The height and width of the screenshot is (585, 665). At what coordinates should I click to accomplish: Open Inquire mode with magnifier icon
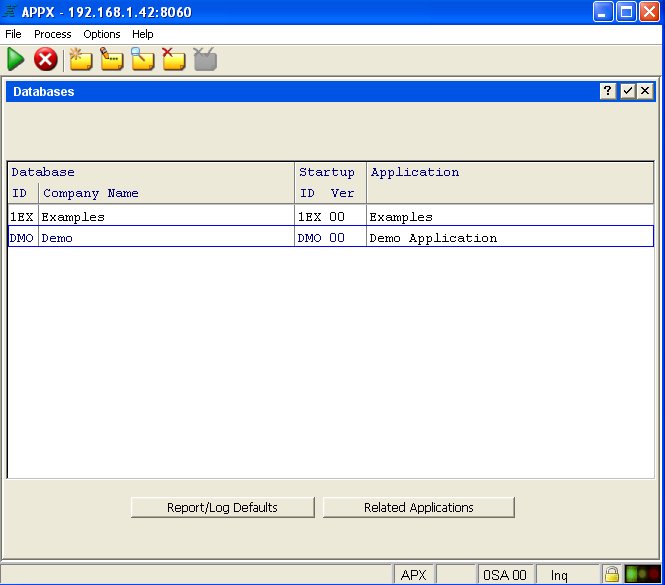point(143,60)
